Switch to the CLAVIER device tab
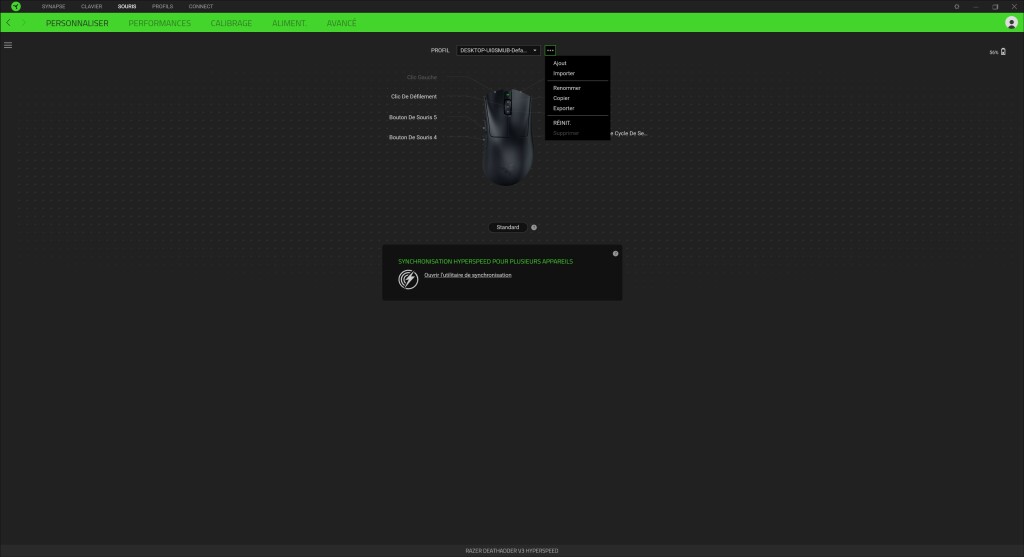The width and height of the screenshot is (1024, 557). coord(91,7)
